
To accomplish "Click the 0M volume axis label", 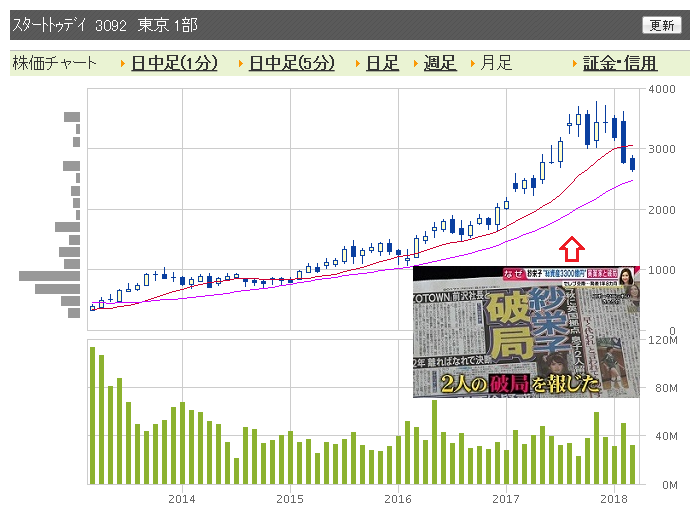I will point(670,485).
